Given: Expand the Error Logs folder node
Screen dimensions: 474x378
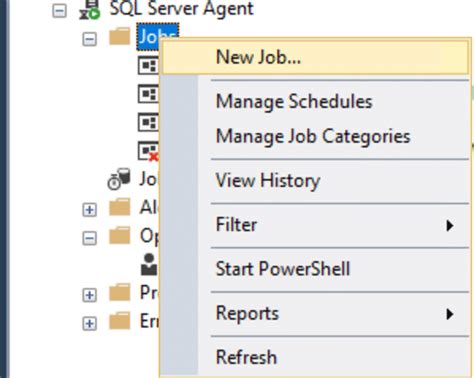Looking at the screenshot, I should coord(89,324).
